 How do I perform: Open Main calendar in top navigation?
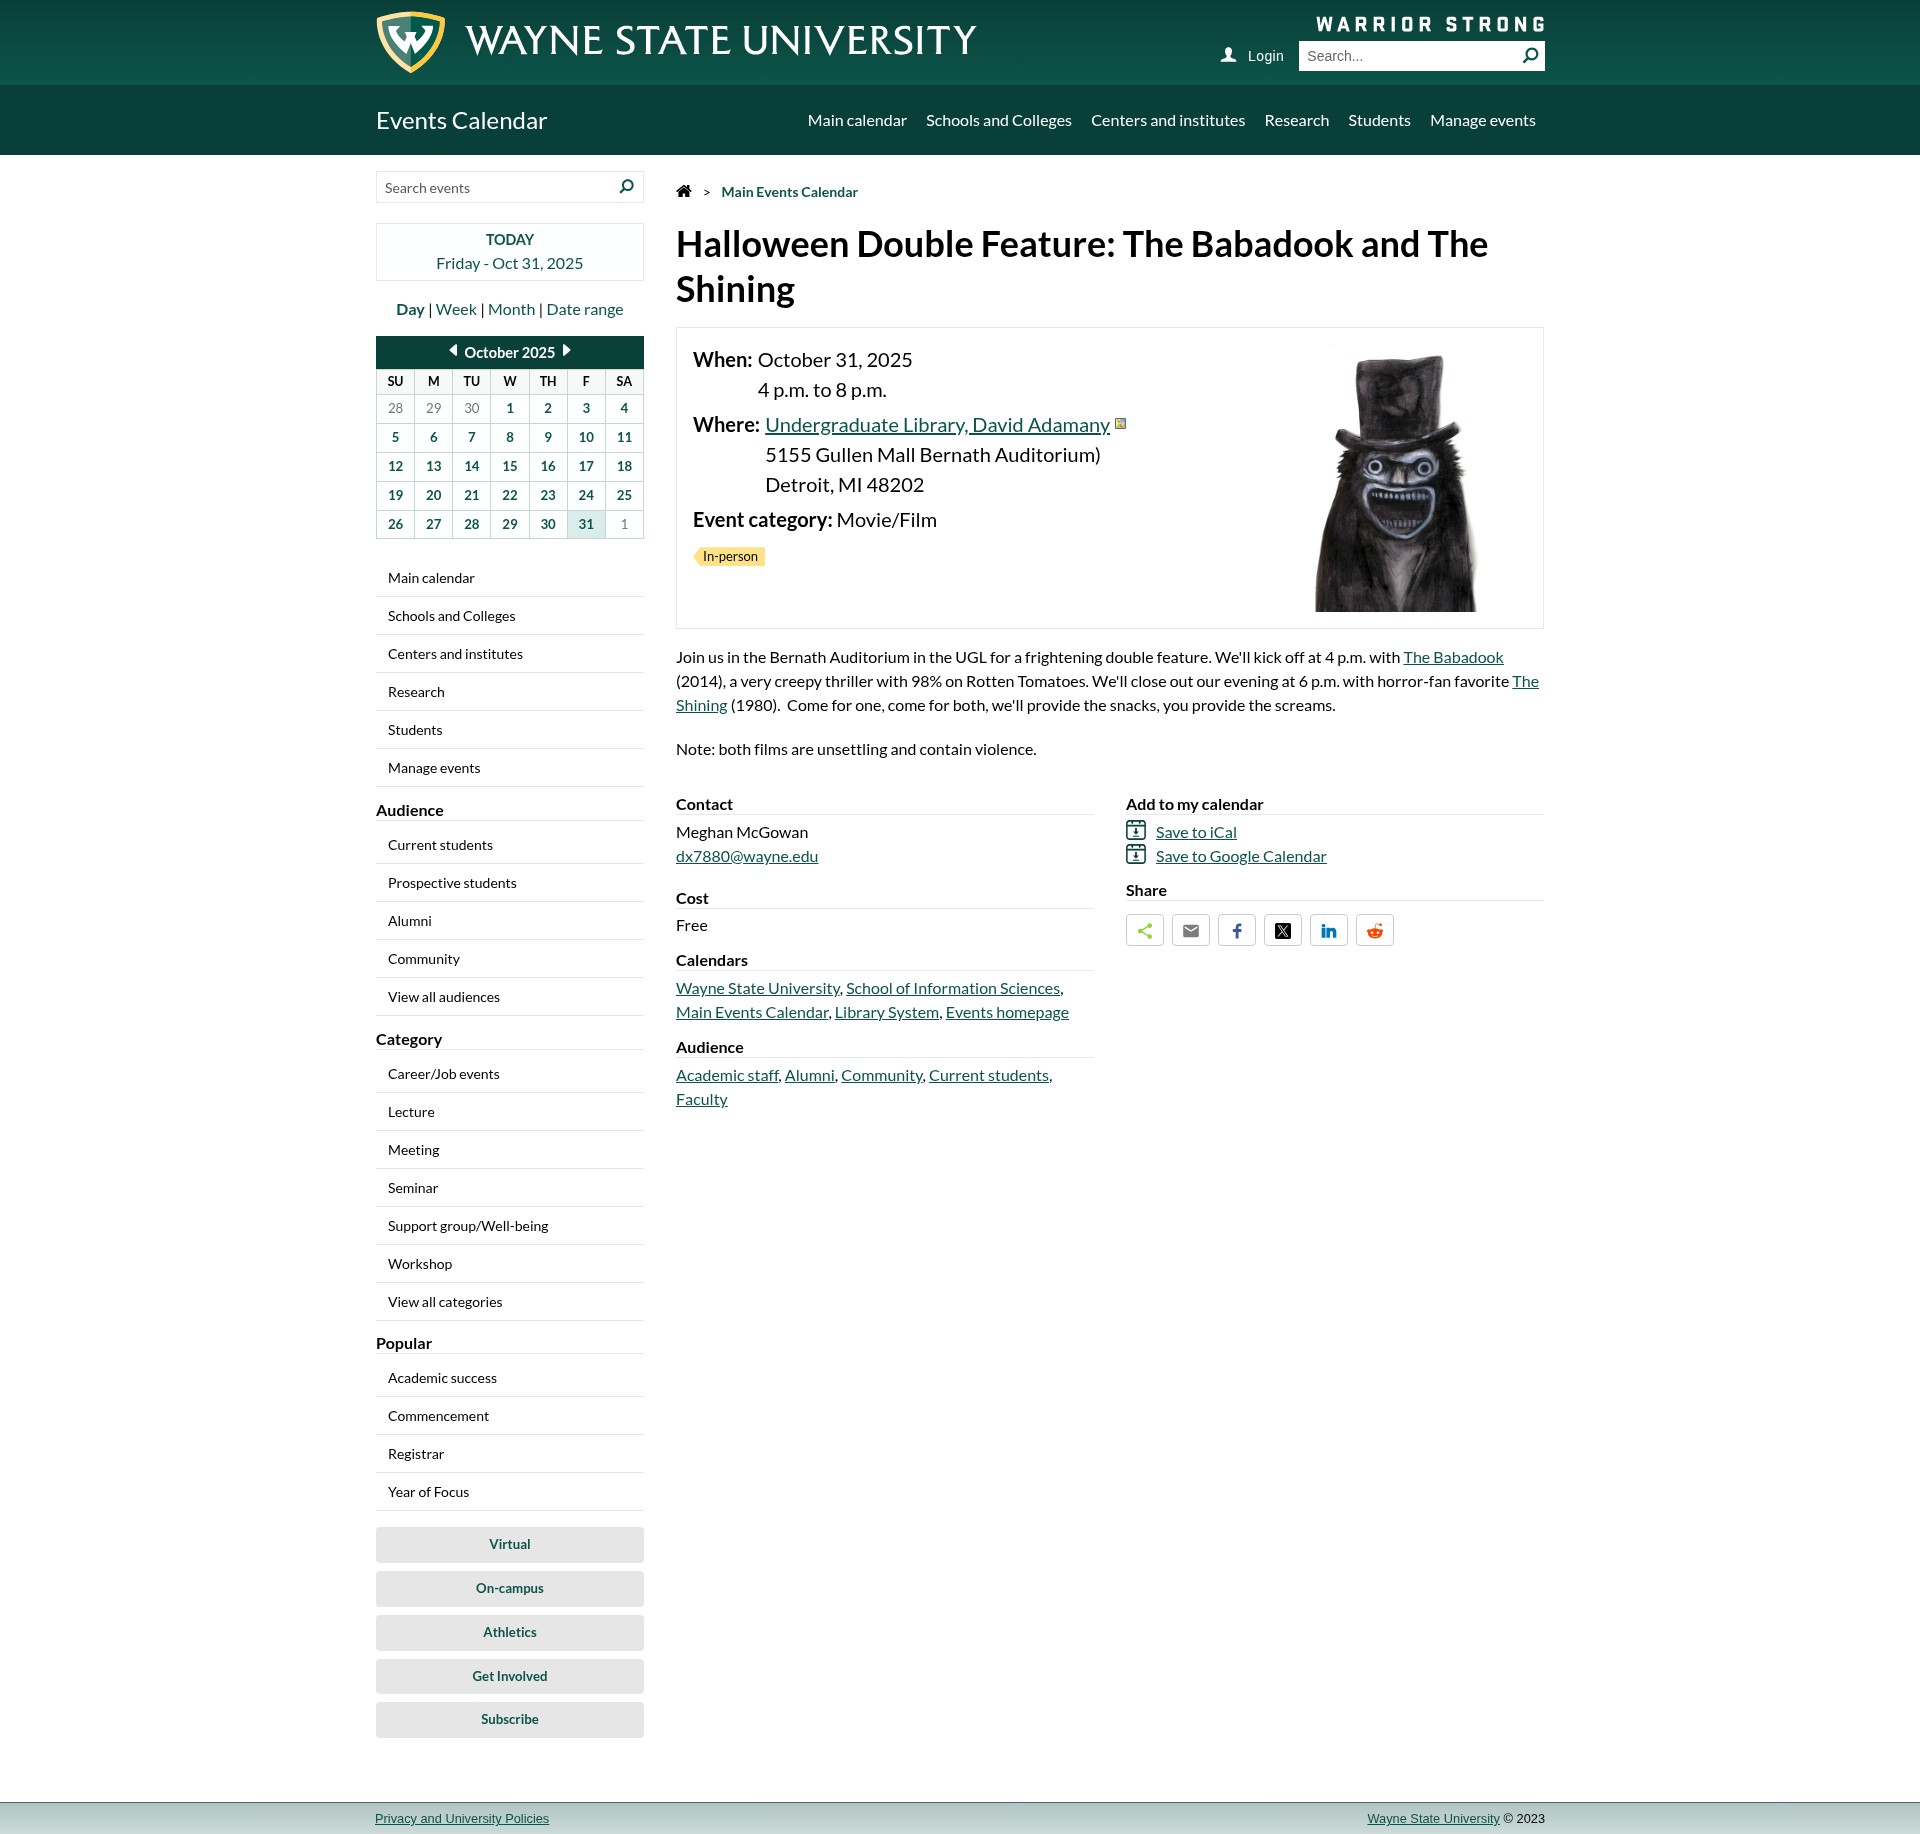point(857,120)
